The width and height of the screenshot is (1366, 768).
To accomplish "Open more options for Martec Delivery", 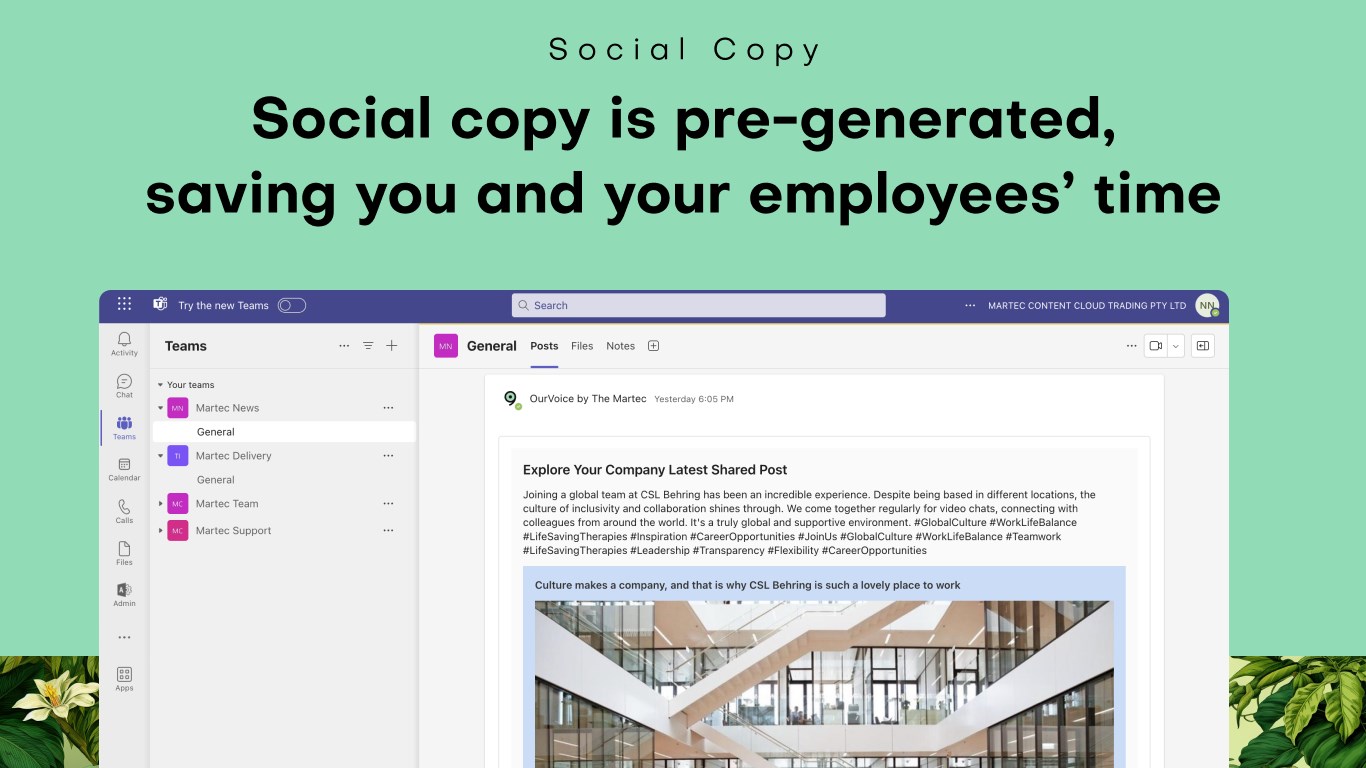I will pyautogui.click(x=388, y=456).
